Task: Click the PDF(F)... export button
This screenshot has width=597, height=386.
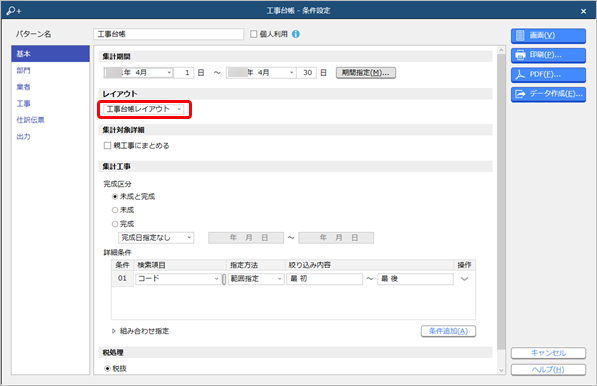Action: tap(548, 75)
